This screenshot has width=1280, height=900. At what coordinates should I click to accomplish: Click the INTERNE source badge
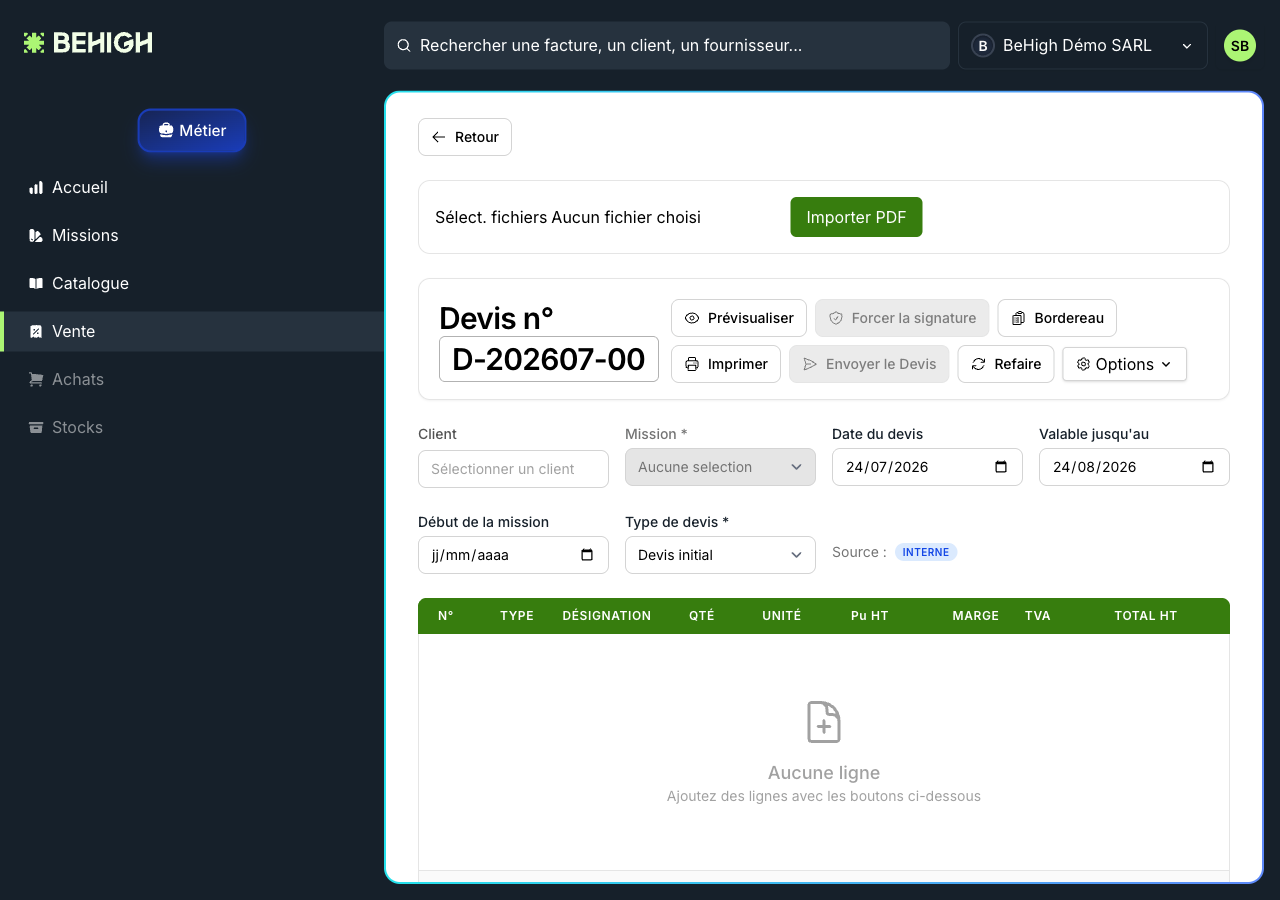click(x=926, y=552)
